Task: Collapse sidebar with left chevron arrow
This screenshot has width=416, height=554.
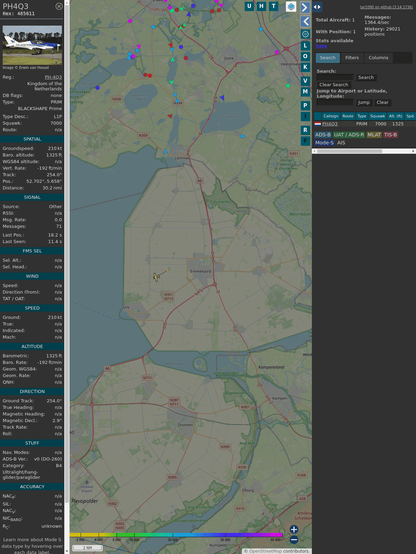Action: click(305, 22)
